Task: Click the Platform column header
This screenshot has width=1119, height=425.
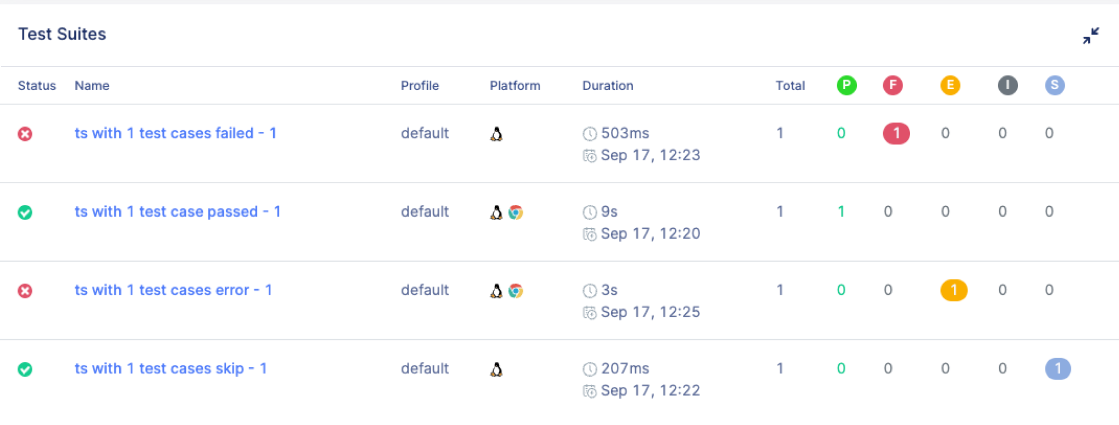Action: click(x=515, y=86)
